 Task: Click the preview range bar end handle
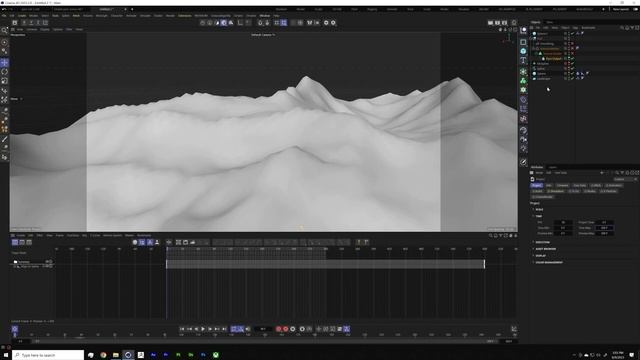point(484,264)
